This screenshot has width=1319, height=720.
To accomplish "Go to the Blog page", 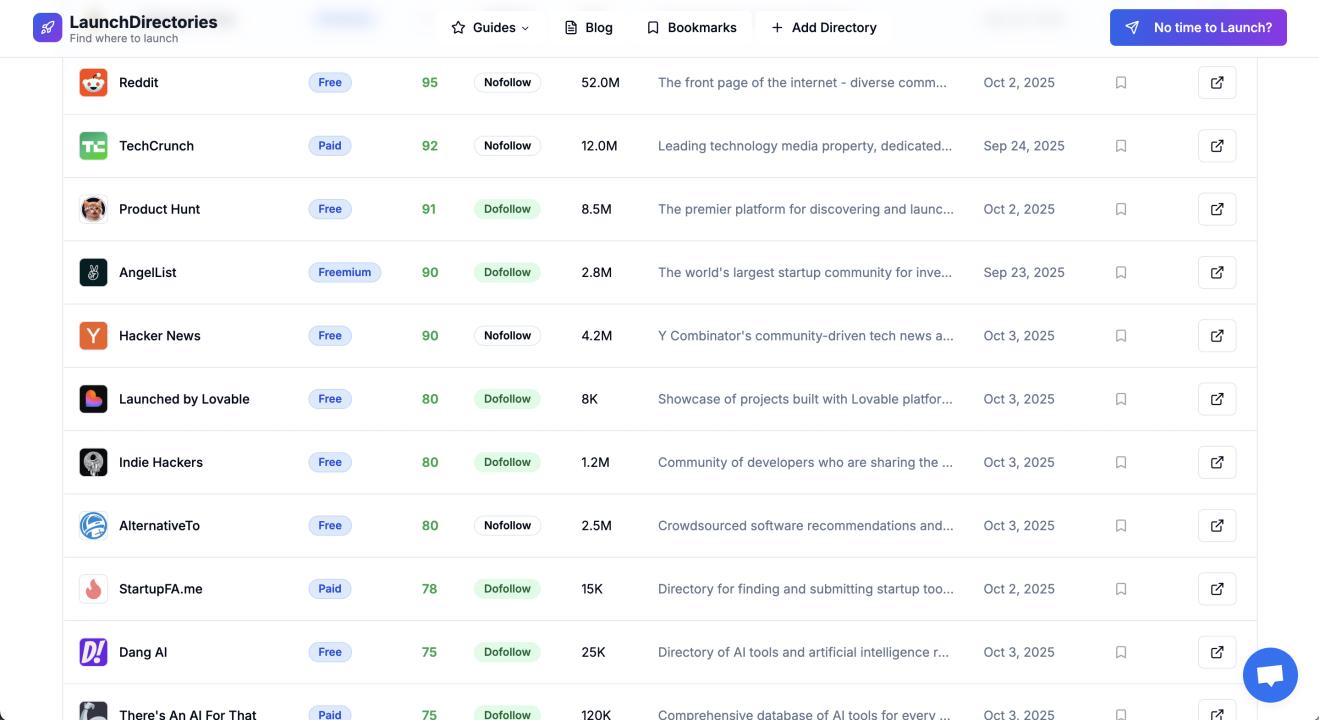I will [x=588, y=28].
